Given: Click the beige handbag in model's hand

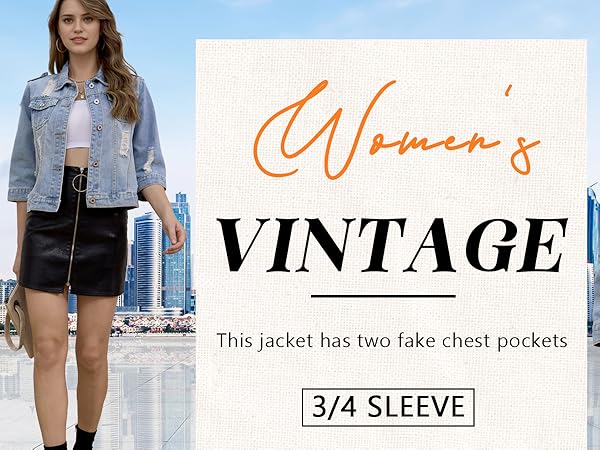Looking at the screenshot, I should click(x=19, y=320).
